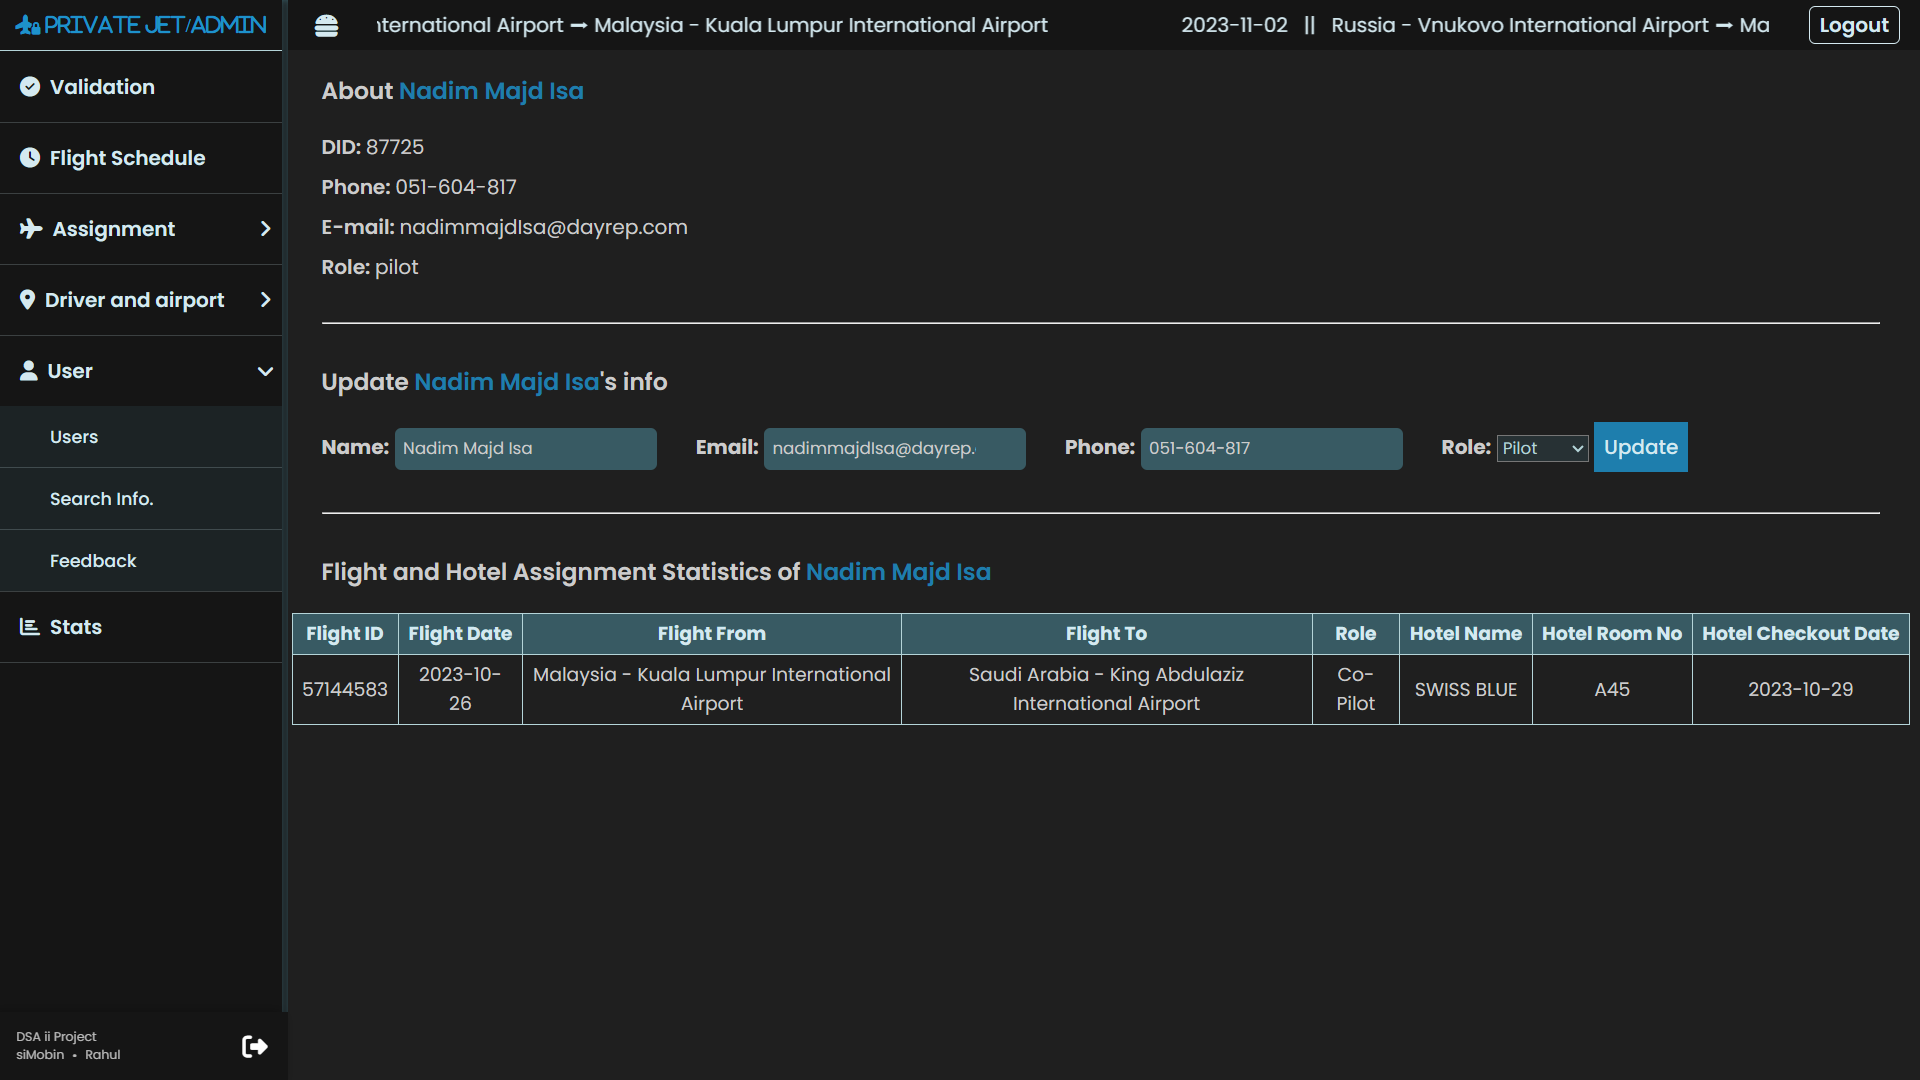Select the Role dropdown for Pilot
The height and width of the screenshot is (1080, 1920).
point(1540,447)
